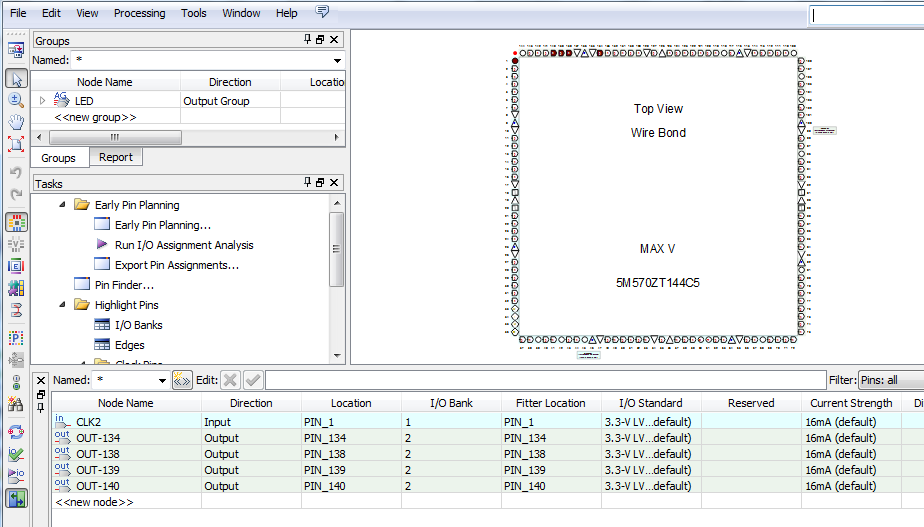The image size is (924, 527).
Task: Click the Tasks vertical scrollbar thumb
Action: (x=337, y=249)
